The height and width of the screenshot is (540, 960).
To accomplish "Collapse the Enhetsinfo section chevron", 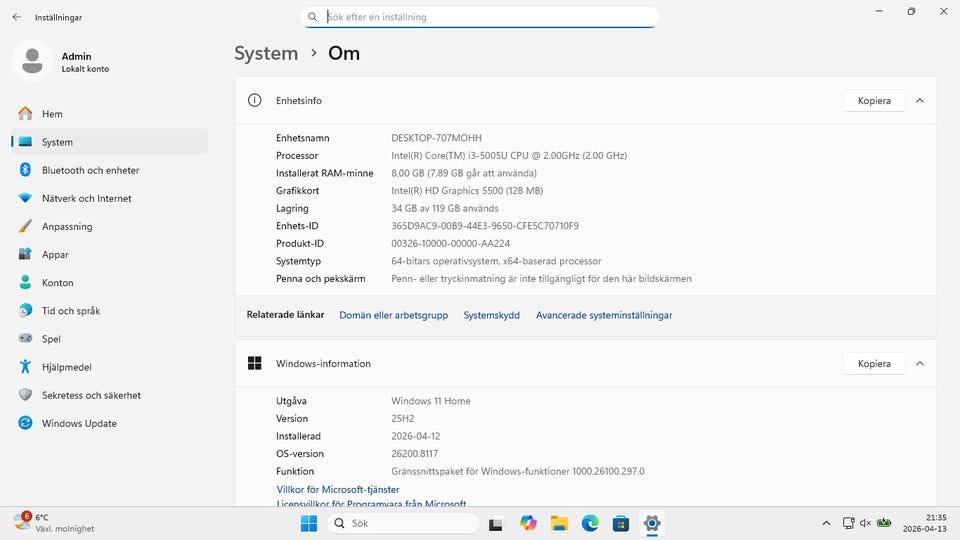I will tap(920, 100).
